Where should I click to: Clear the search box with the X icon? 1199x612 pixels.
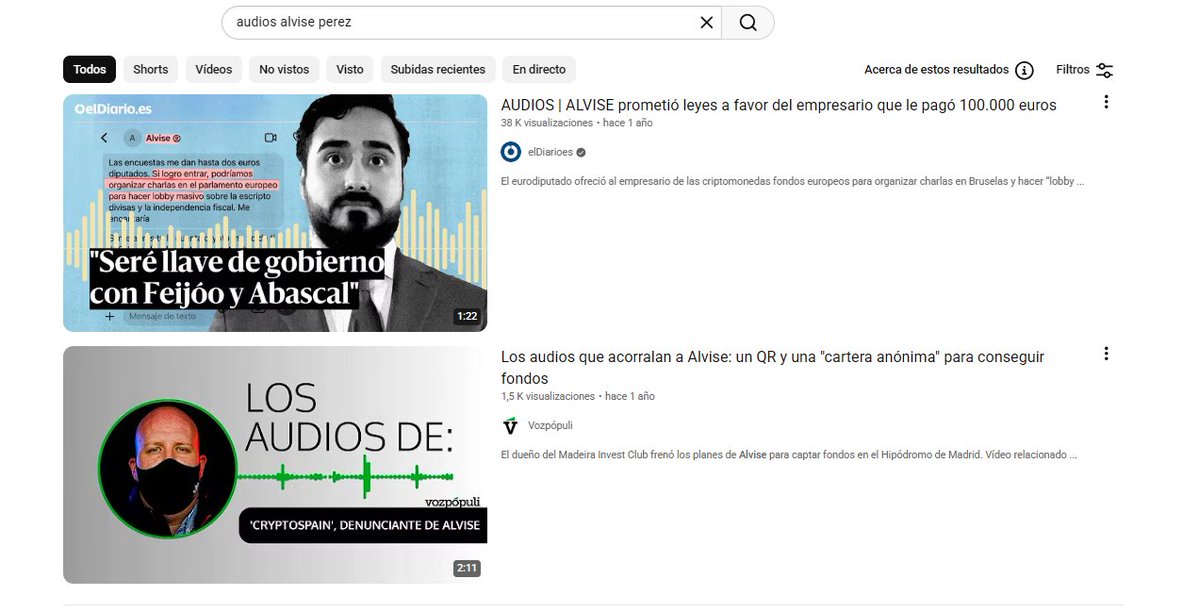point(707,23)
